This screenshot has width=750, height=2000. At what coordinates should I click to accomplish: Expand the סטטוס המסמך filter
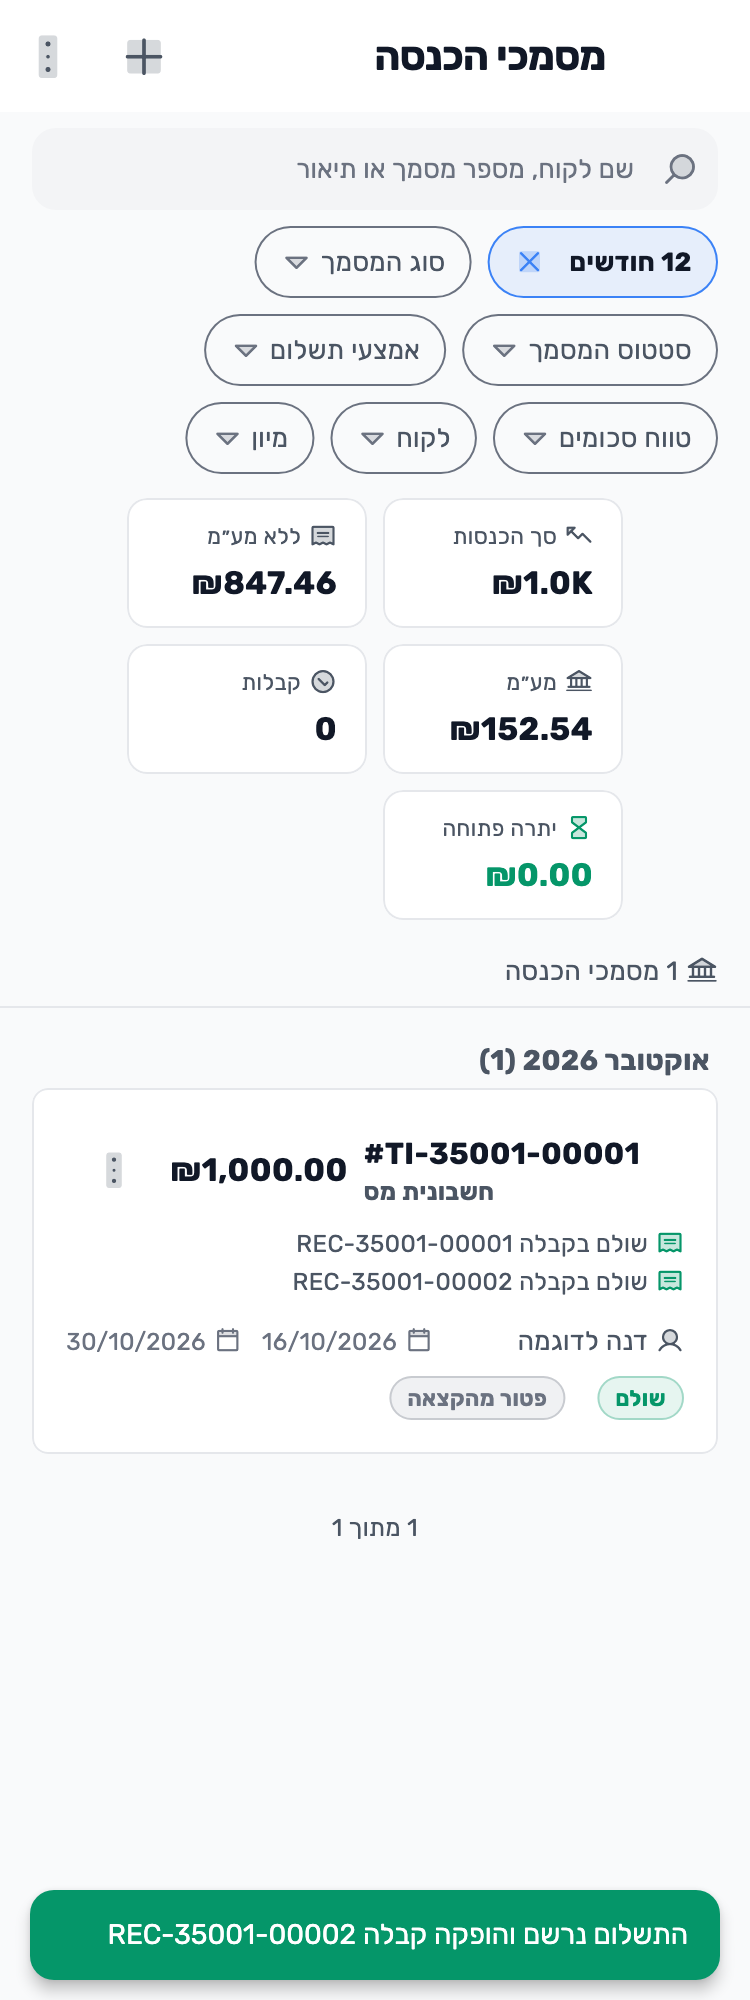click(590, 350)
